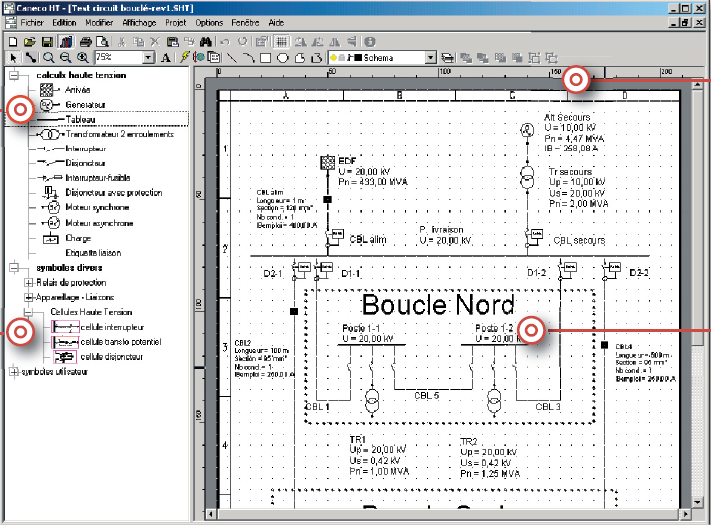Open the zoom percentage 75% dropdown
This screenshot has width=711, height=525.
tap(148, 58)
